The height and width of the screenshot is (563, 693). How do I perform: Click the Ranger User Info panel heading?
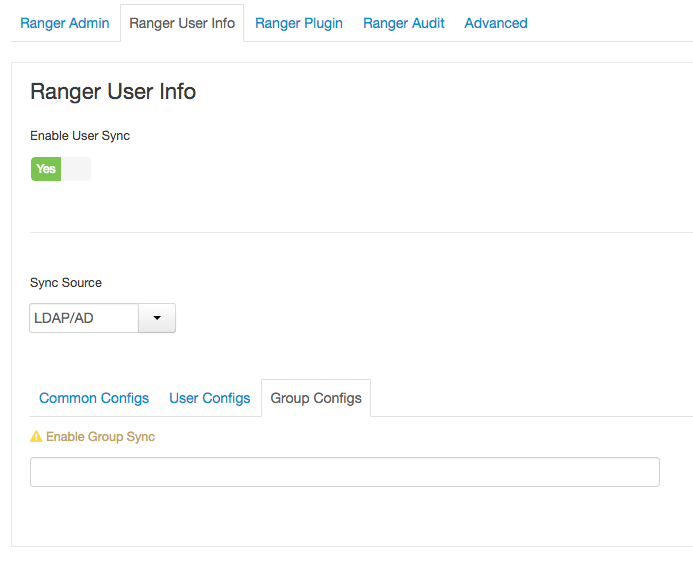[x=113, y=92]
